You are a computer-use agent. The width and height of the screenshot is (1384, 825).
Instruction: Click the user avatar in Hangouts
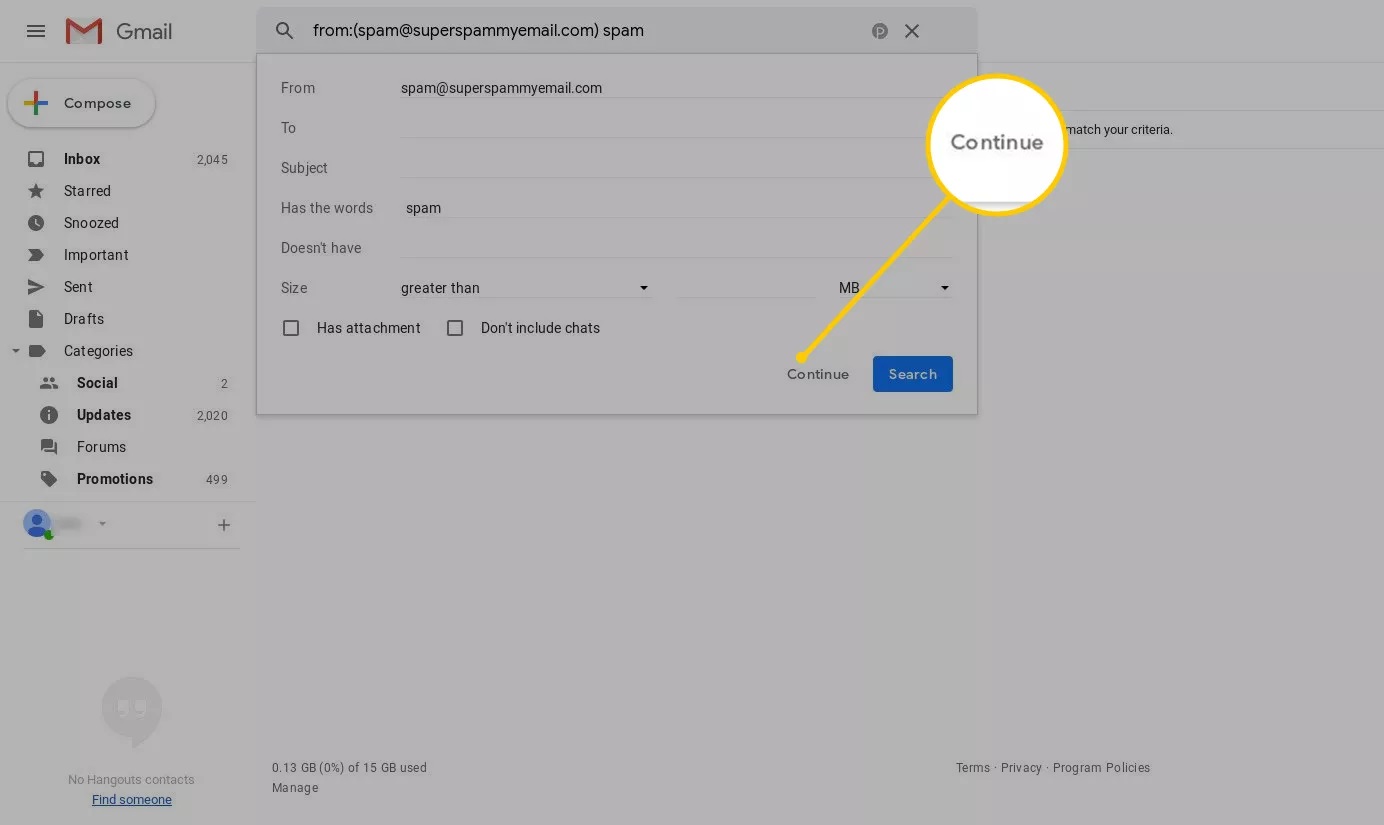pos(37,523)
